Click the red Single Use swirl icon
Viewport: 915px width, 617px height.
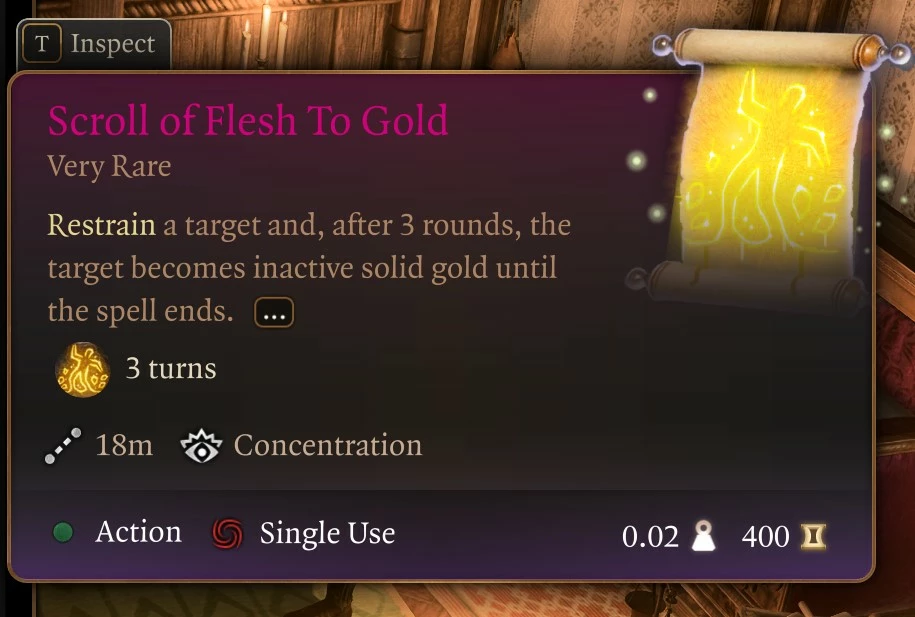(x=228, y=534)
